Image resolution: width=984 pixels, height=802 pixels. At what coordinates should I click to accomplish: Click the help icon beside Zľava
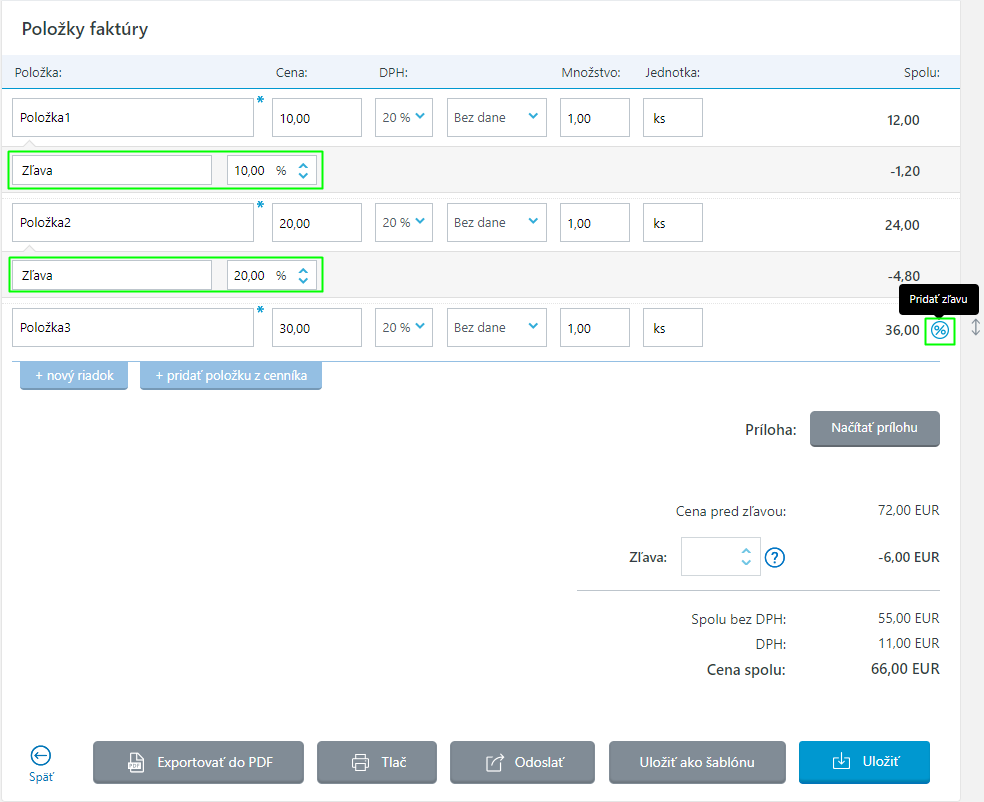[x=775, y=558]
